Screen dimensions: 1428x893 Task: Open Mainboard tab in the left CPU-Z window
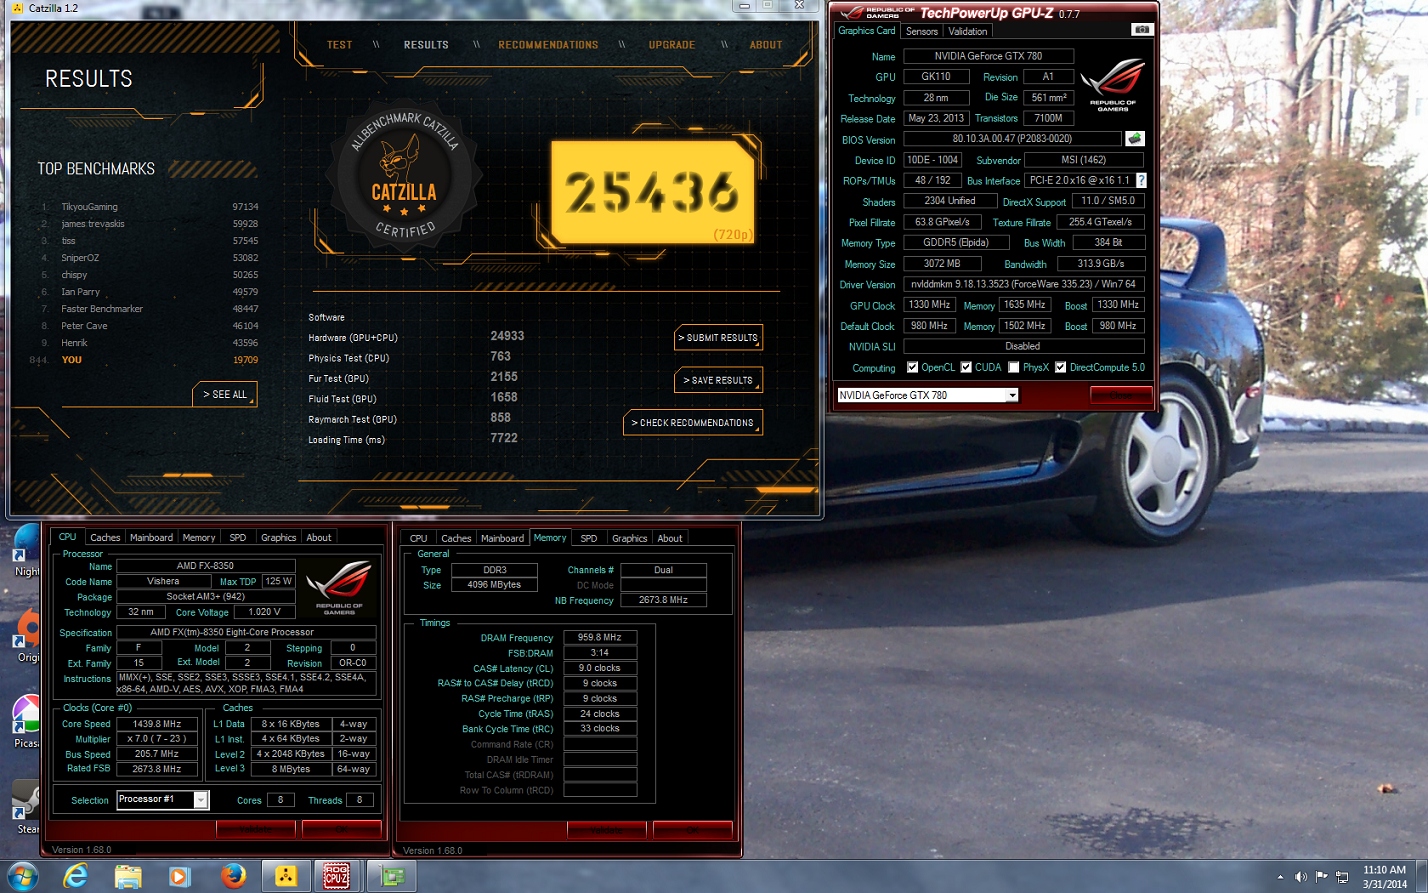point(151,538)
